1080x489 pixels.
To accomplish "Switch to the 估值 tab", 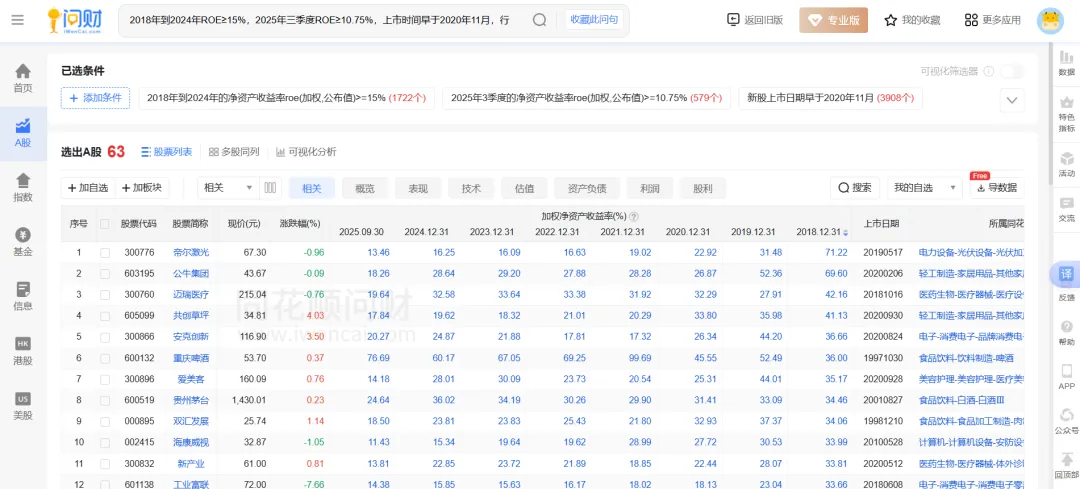I will click(525, 188).
